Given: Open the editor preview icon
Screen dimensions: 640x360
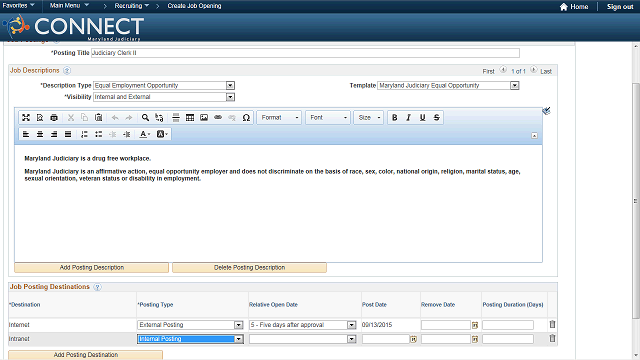Looking at the screenshot, I should pos(40,118).
